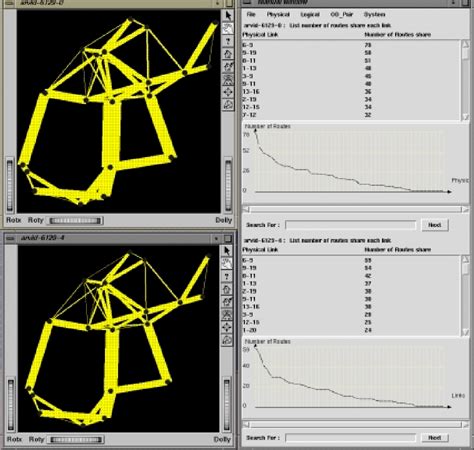Toggle camera type icon in arvid-6129-4 viewer

pos(227,340)
